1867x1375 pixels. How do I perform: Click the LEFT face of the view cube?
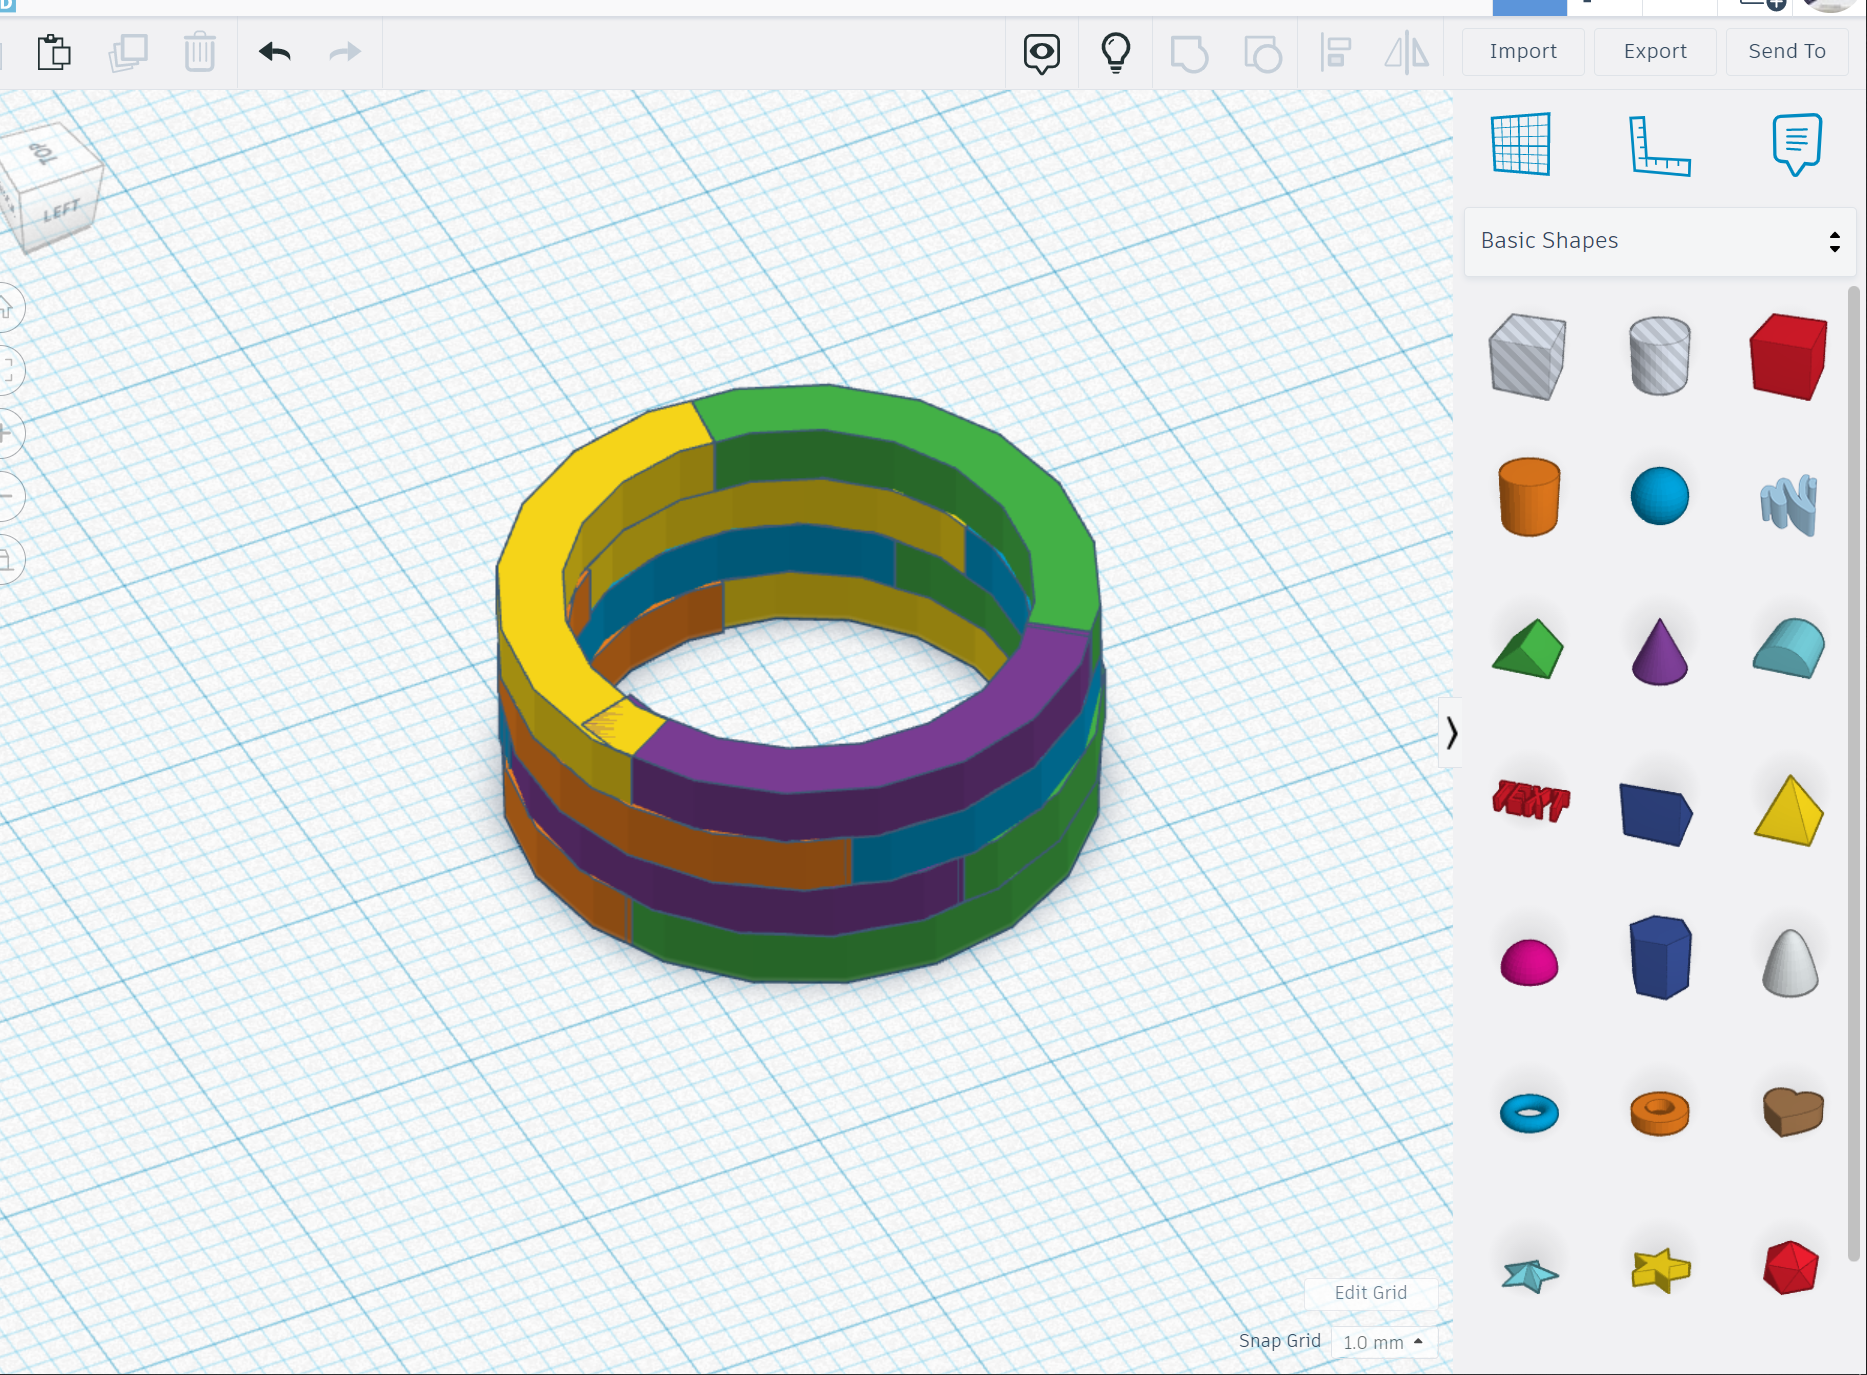pos(62,211)
